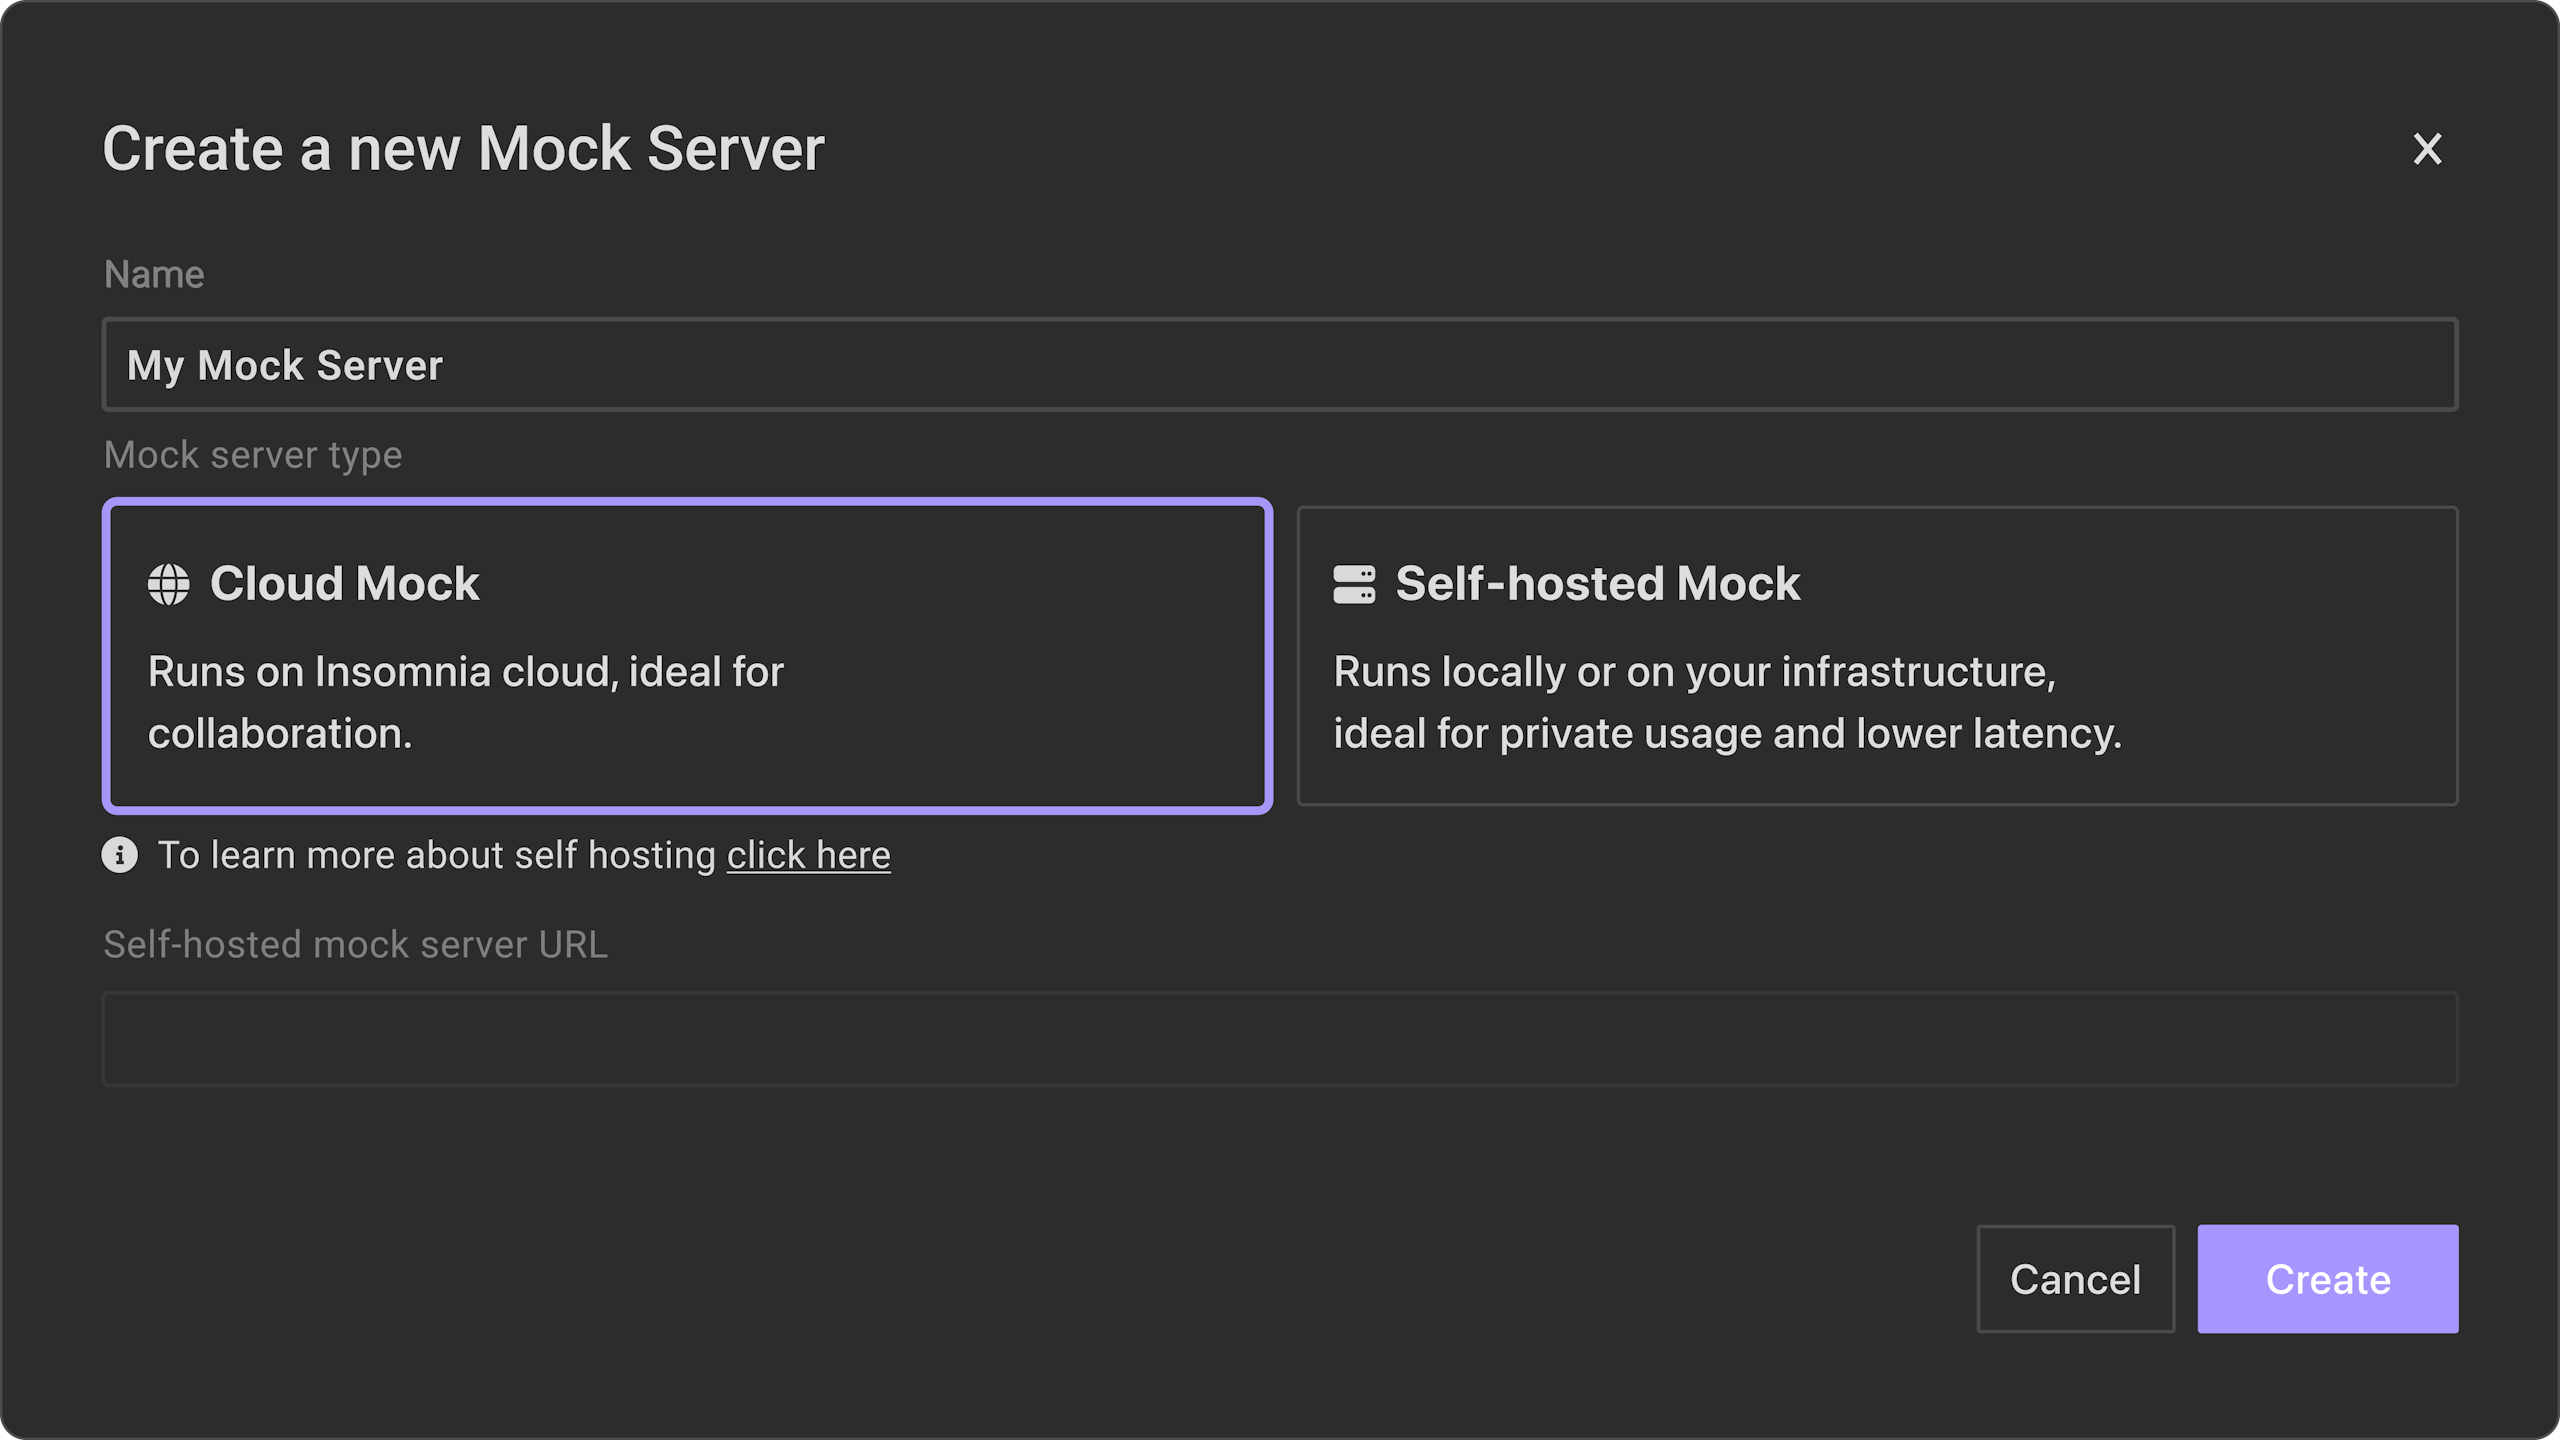Click the 'Create a new Mock Server' title
Viewport: 2560px width, 1440px height.
point(464,149)
